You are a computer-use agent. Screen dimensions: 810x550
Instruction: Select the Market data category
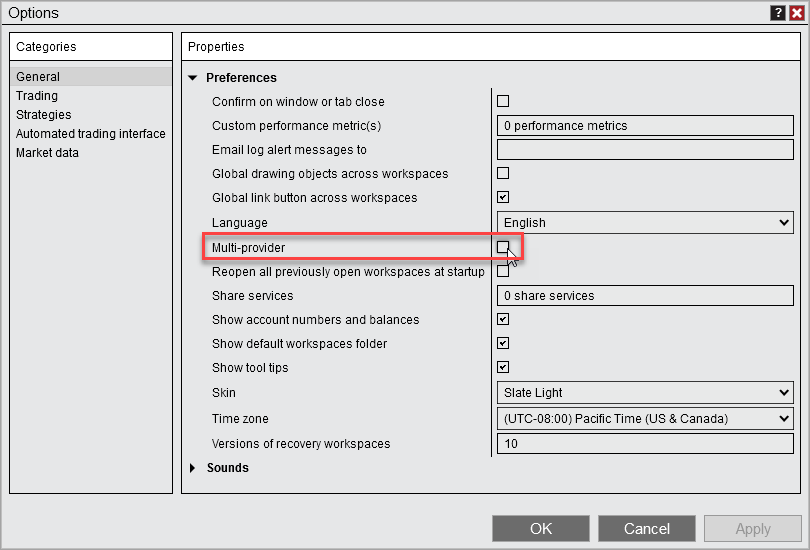[47, 153]
